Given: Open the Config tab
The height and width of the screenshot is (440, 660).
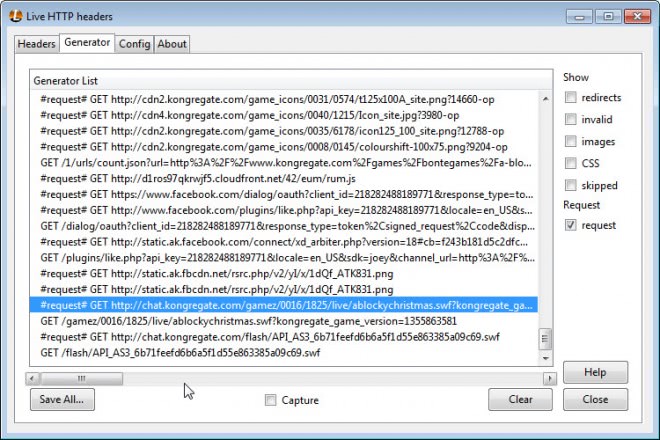Looking at the screenshot, I should (134, 44).
